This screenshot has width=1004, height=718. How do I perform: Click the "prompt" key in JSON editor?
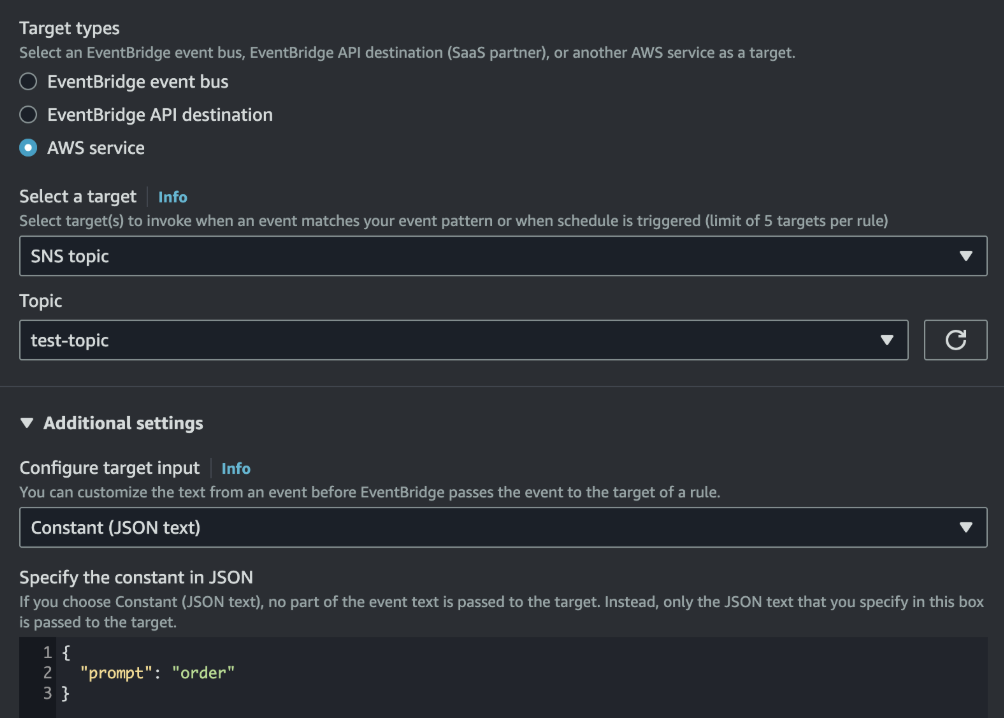click(117, 672)
